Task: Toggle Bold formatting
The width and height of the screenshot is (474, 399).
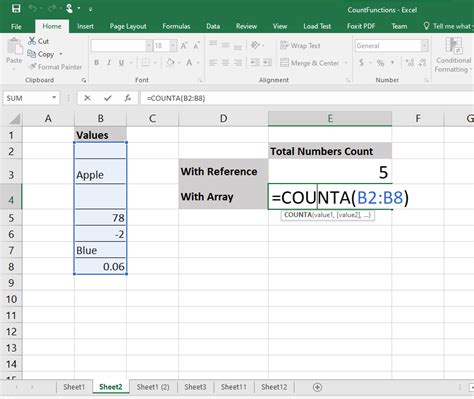Action: click(x=97, y=63)
